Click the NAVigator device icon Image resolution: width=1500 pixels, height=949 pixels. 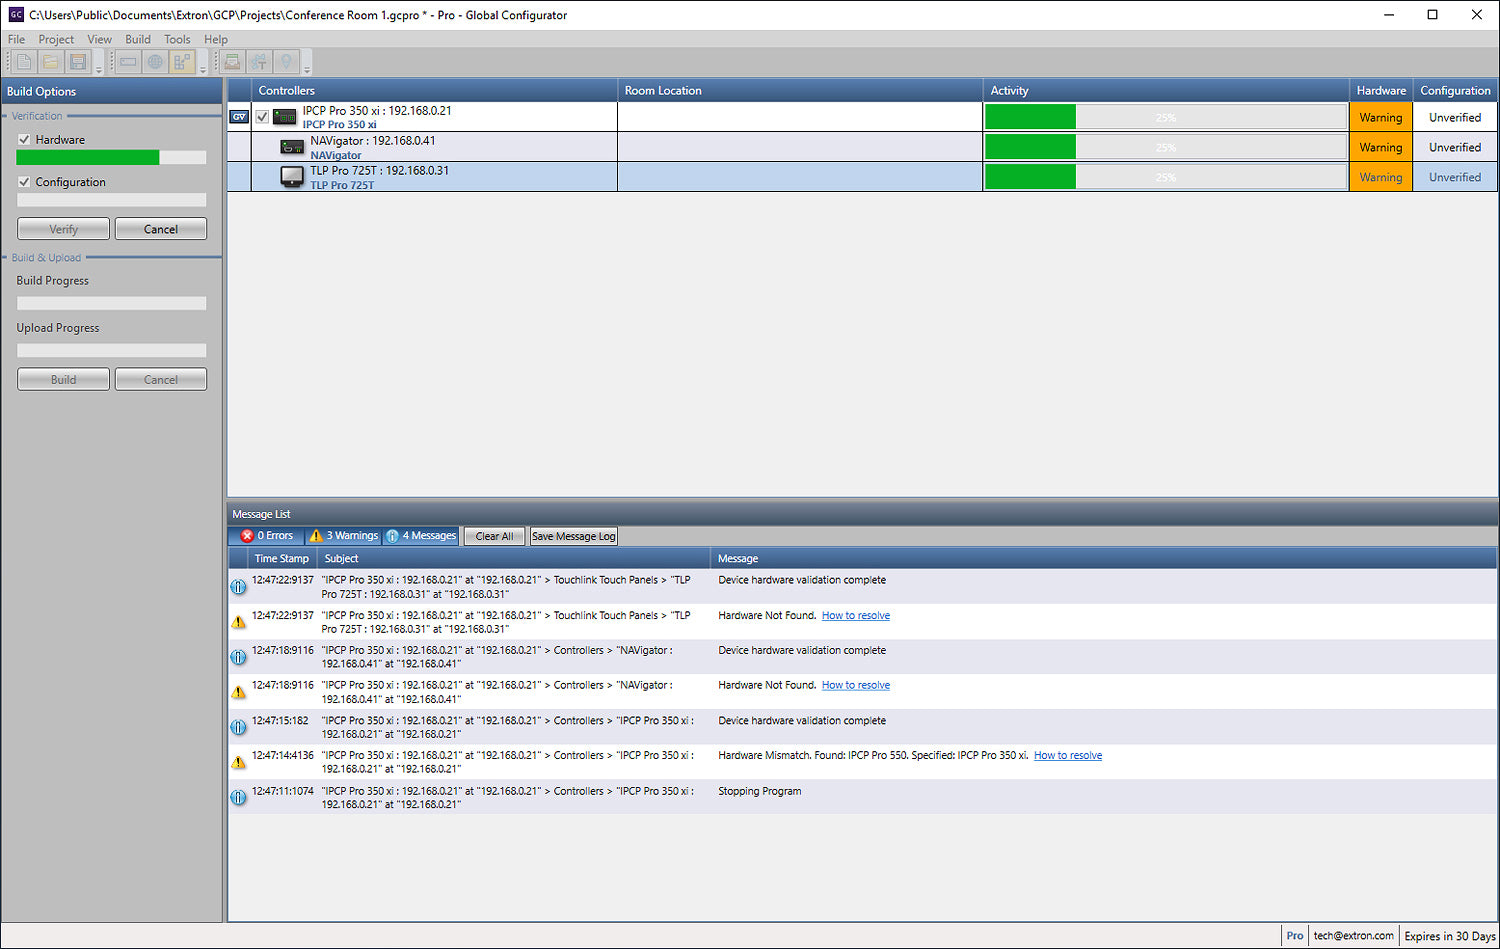pos(292,147)
